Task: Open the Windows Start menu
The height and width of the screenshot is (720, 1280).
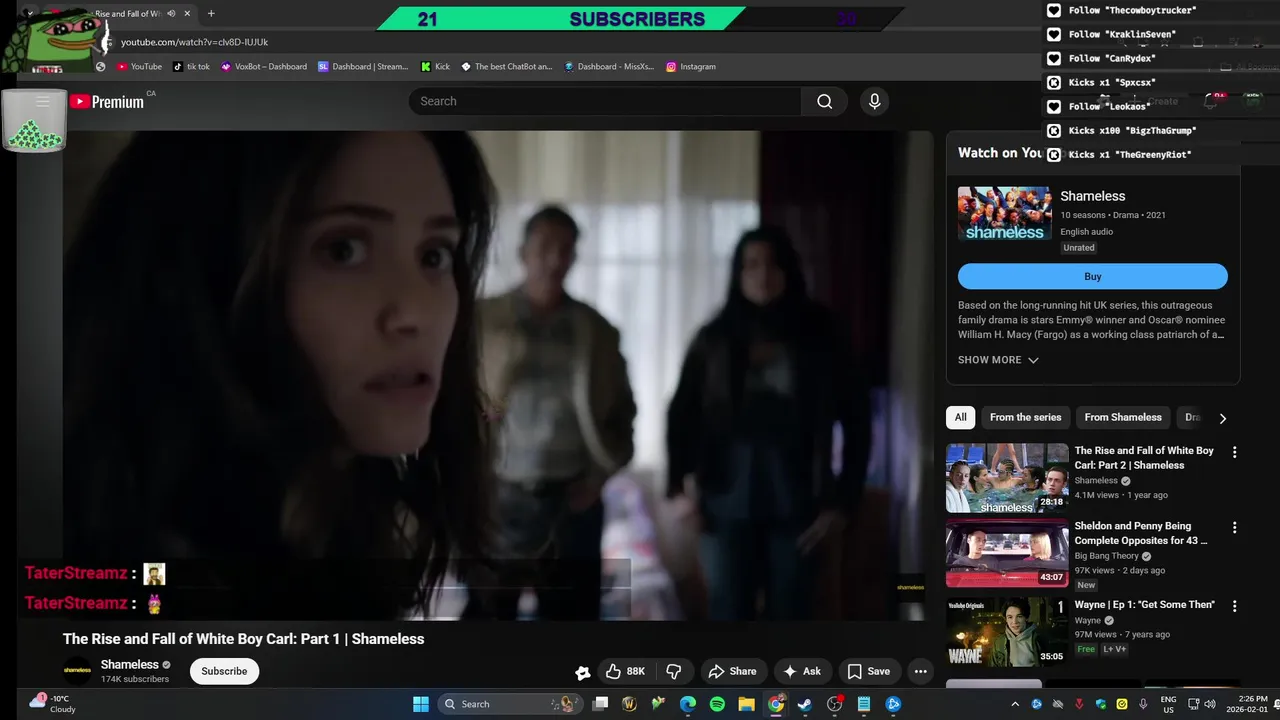Action: click(421, 704)
